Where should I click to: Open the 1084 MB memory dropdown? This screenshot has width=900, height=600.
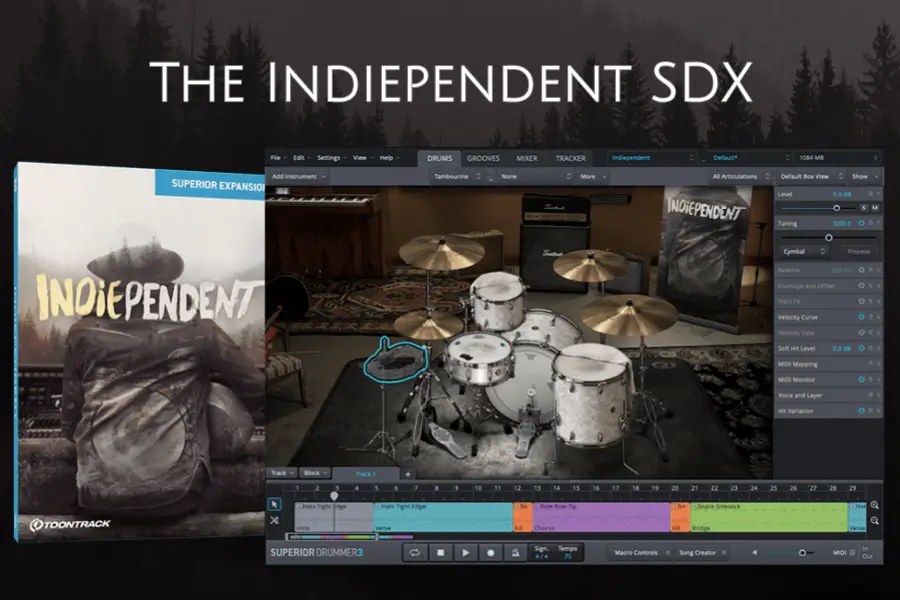[x=838, y=157]
